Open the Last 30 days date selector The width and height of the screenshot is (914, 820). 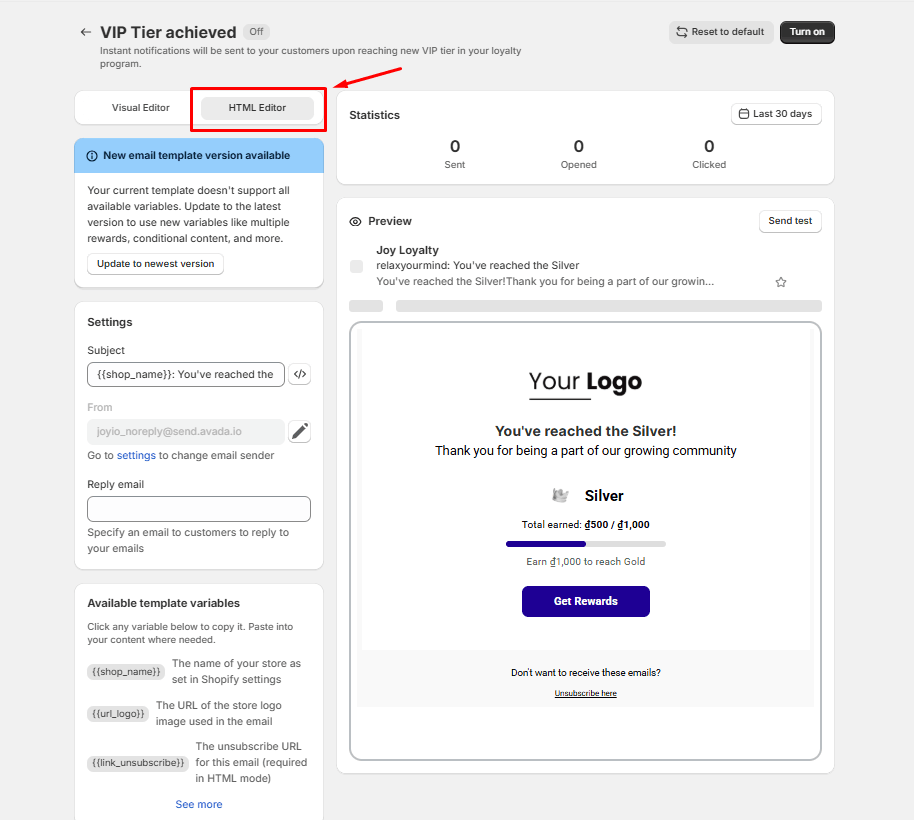776,114
